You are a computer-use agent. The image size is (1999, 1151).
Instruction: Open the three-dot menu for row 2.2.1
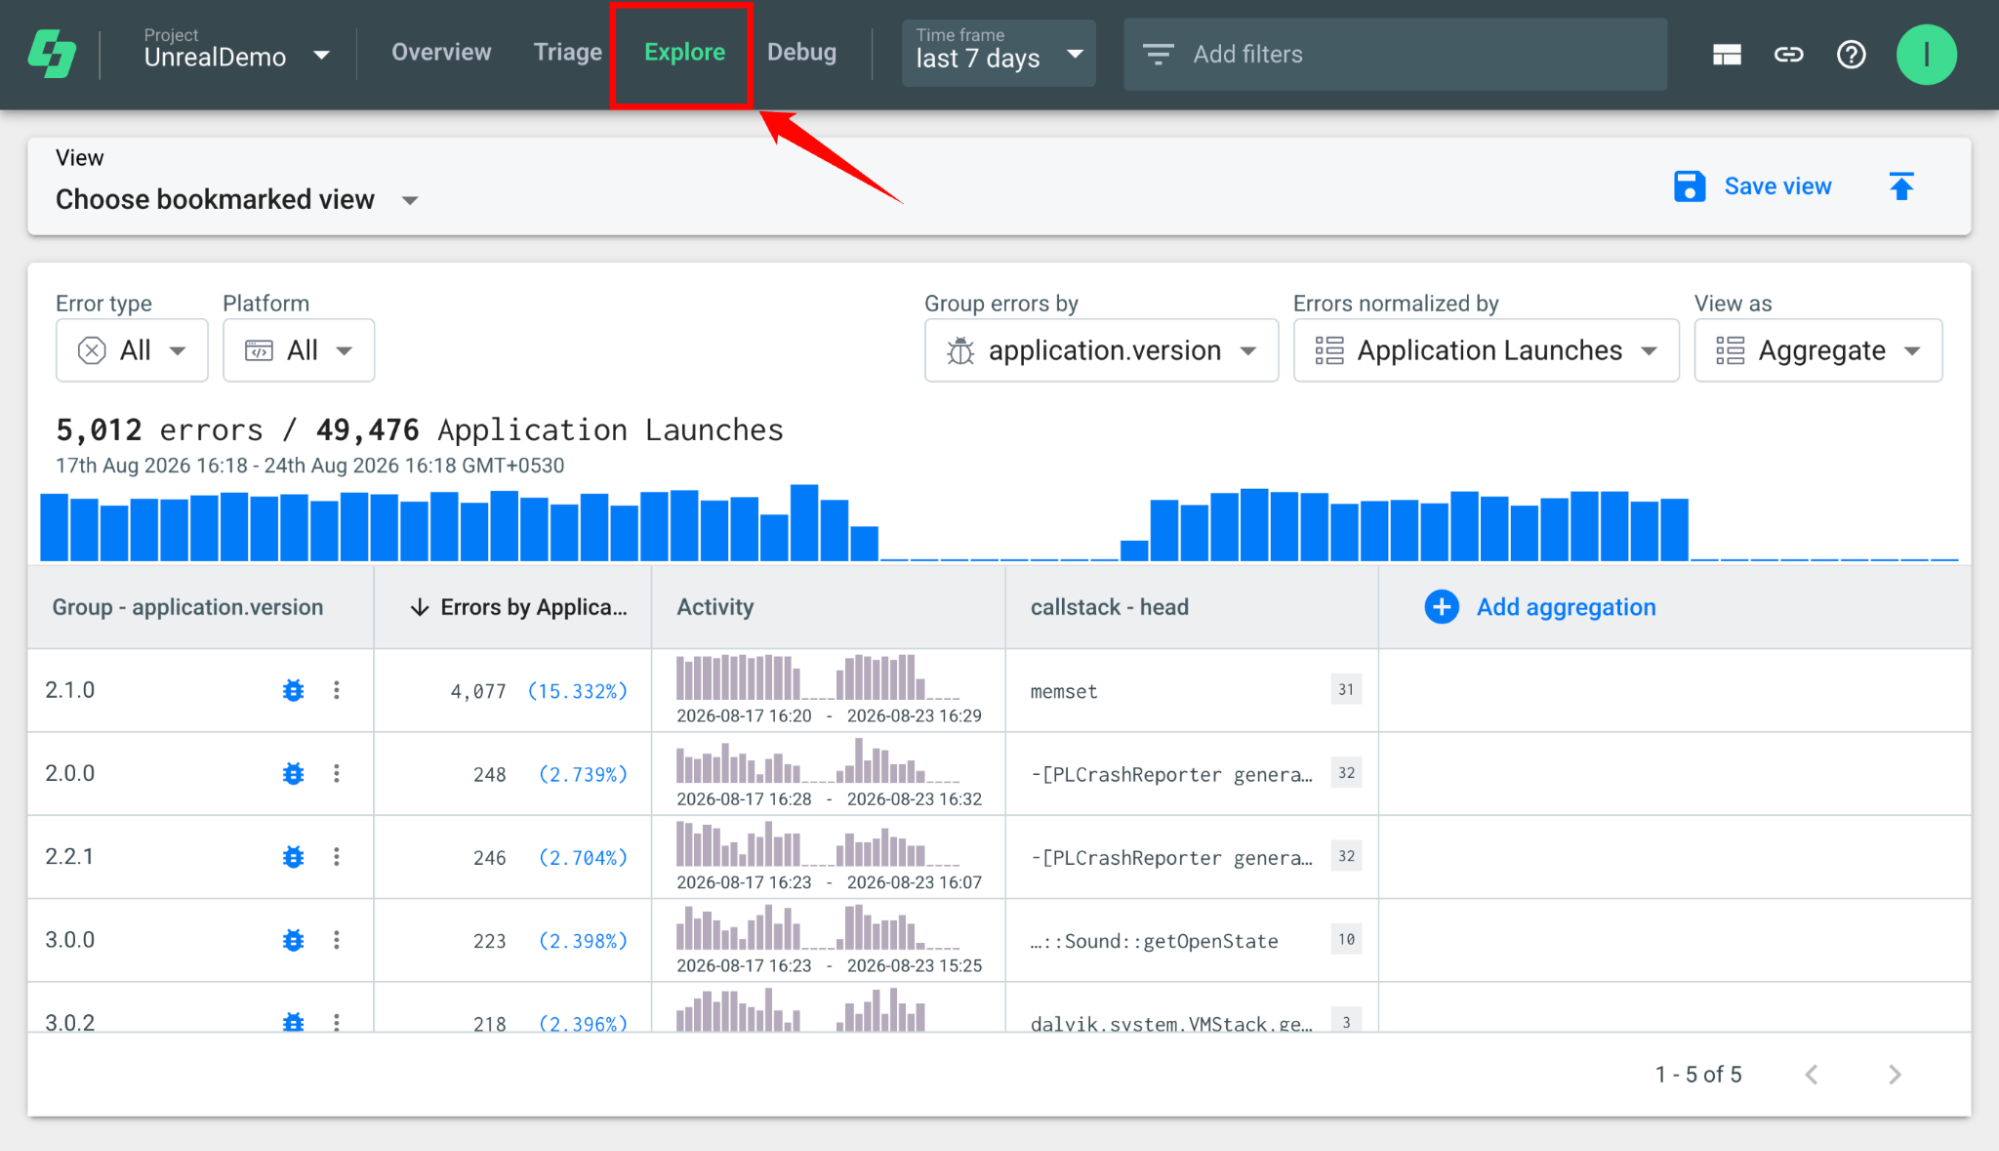pyautogui.click(x=337, y=857)
